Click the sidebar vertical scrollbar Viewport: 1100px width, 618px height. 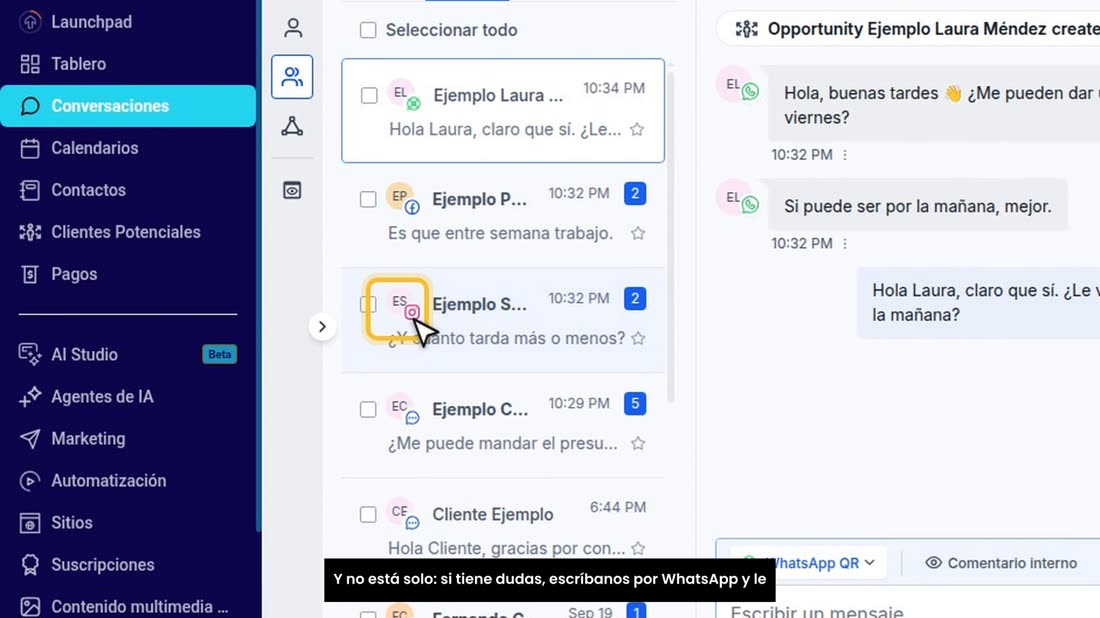(258, 267)
